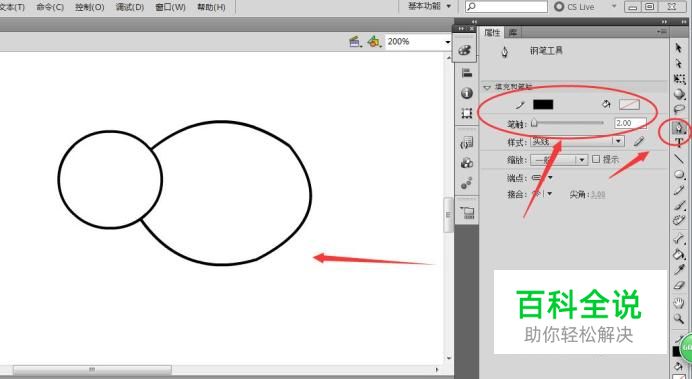This screenshot has width=692, height=379.
Task: Open the Window (窗口) menu
Action: [x=170, y=7]
